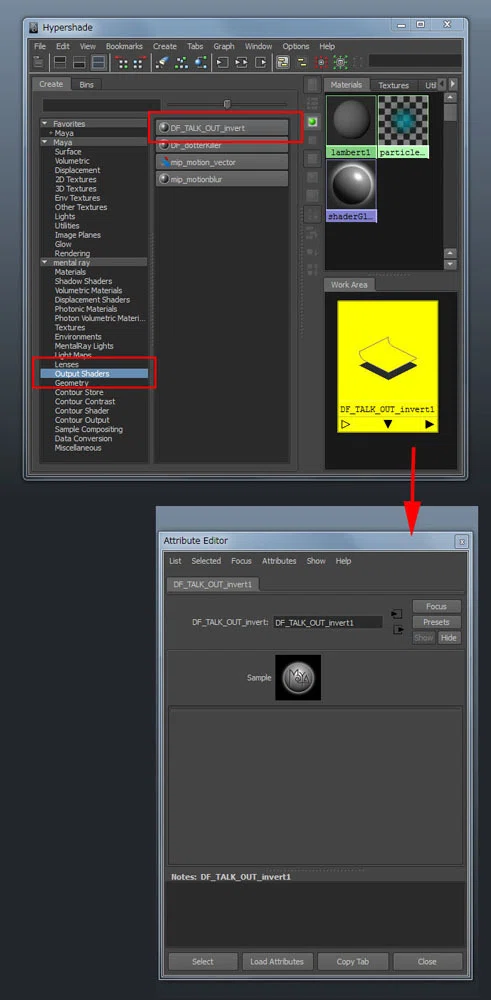Screen dimensions: 491x1000
Task: Select Contour Shader in the tree
Action: point(82,411)
